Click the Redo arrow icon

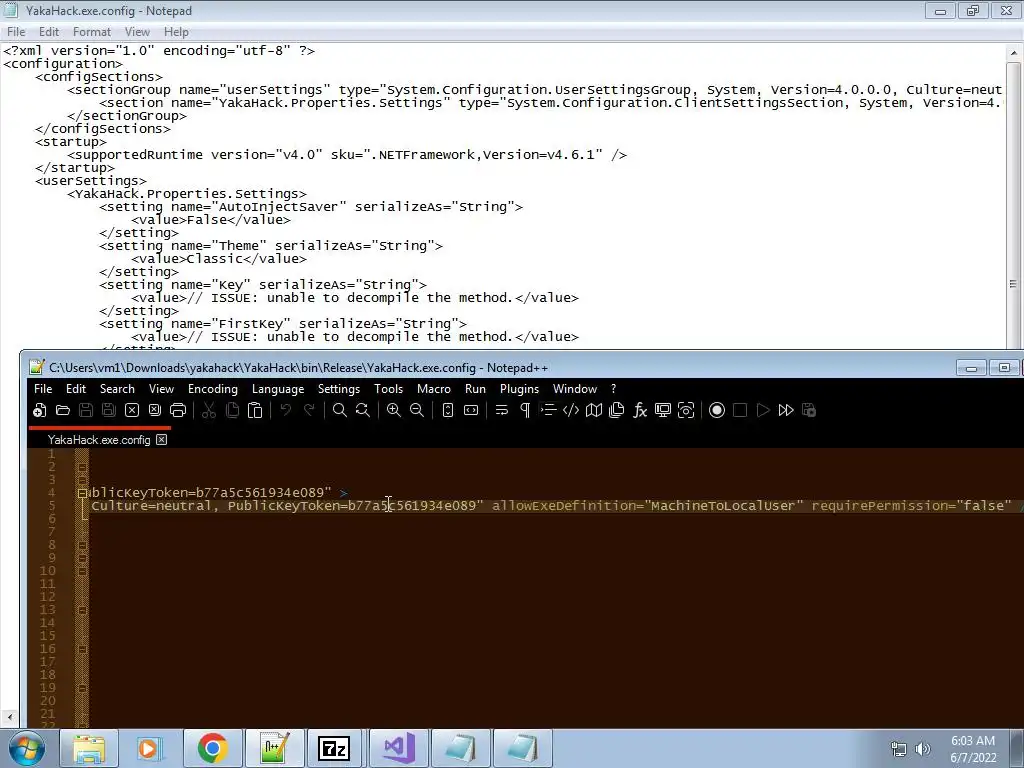(x=309, y=410)
